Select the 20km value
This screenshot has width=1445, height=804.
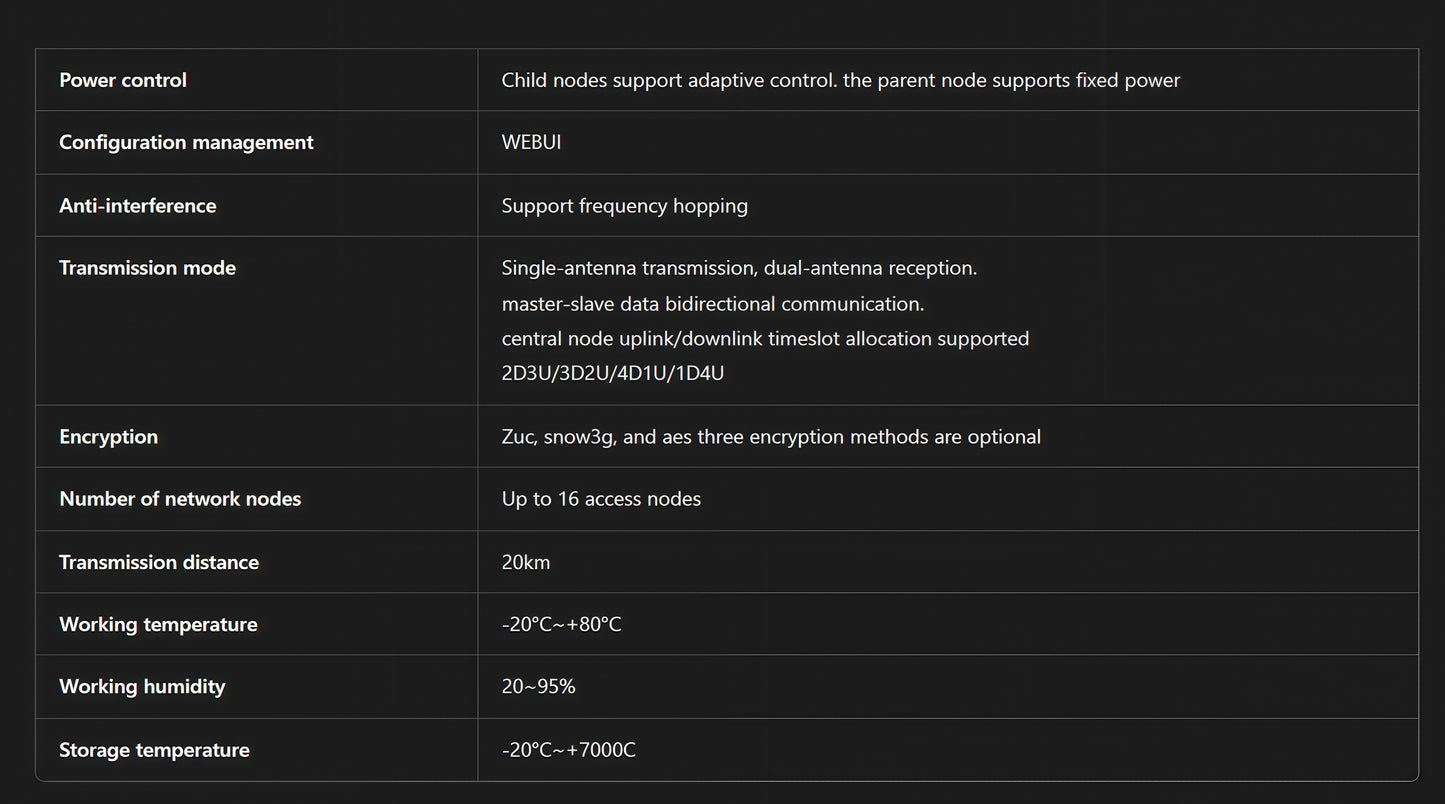[526, 562]
